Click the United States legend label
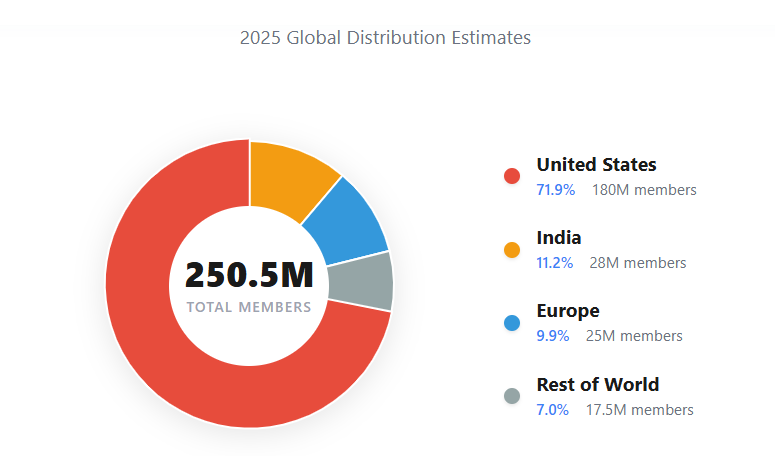 click(x=596, y=165)
